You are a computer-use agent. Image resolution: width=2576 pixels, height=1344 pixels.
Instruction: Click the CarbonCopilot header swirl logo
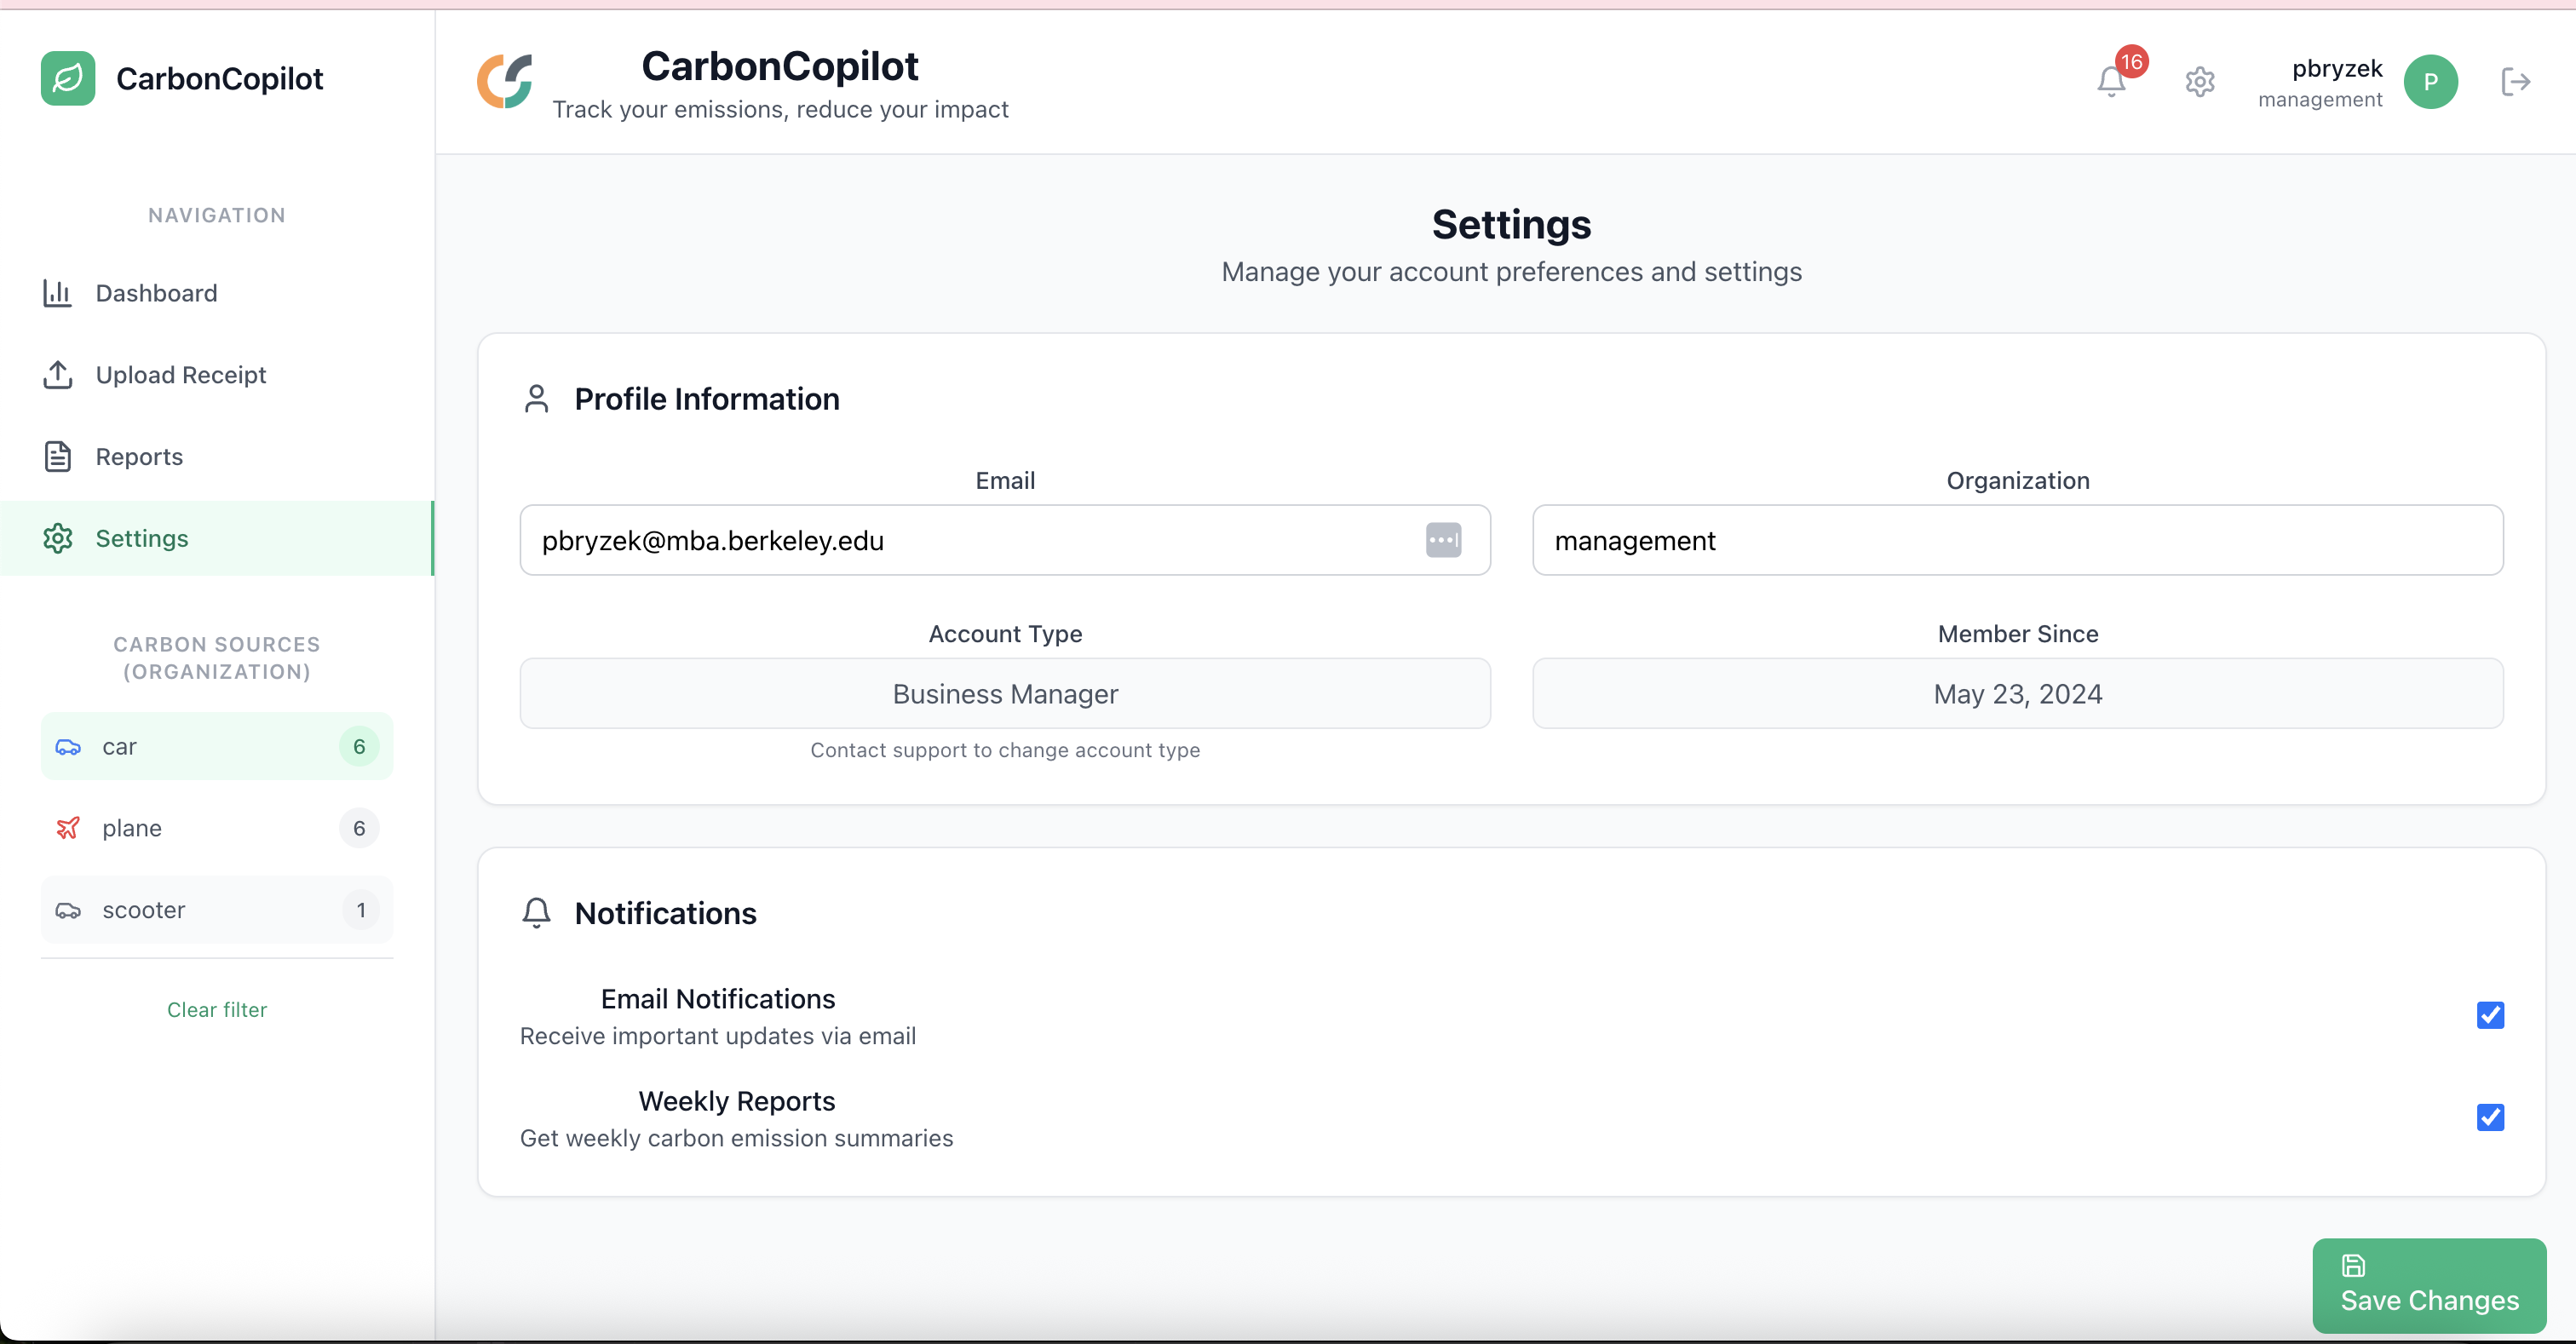click(505, 82)
